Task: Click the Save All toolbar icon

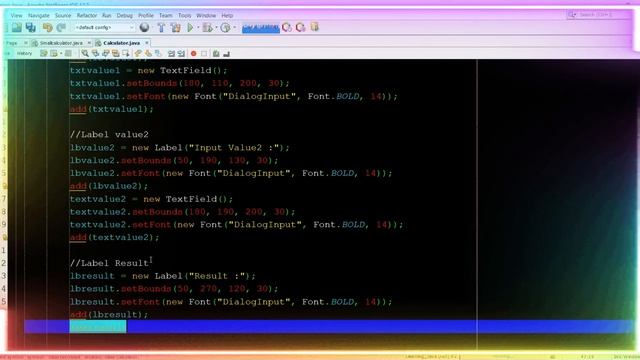Action: [x=31, y=27]
